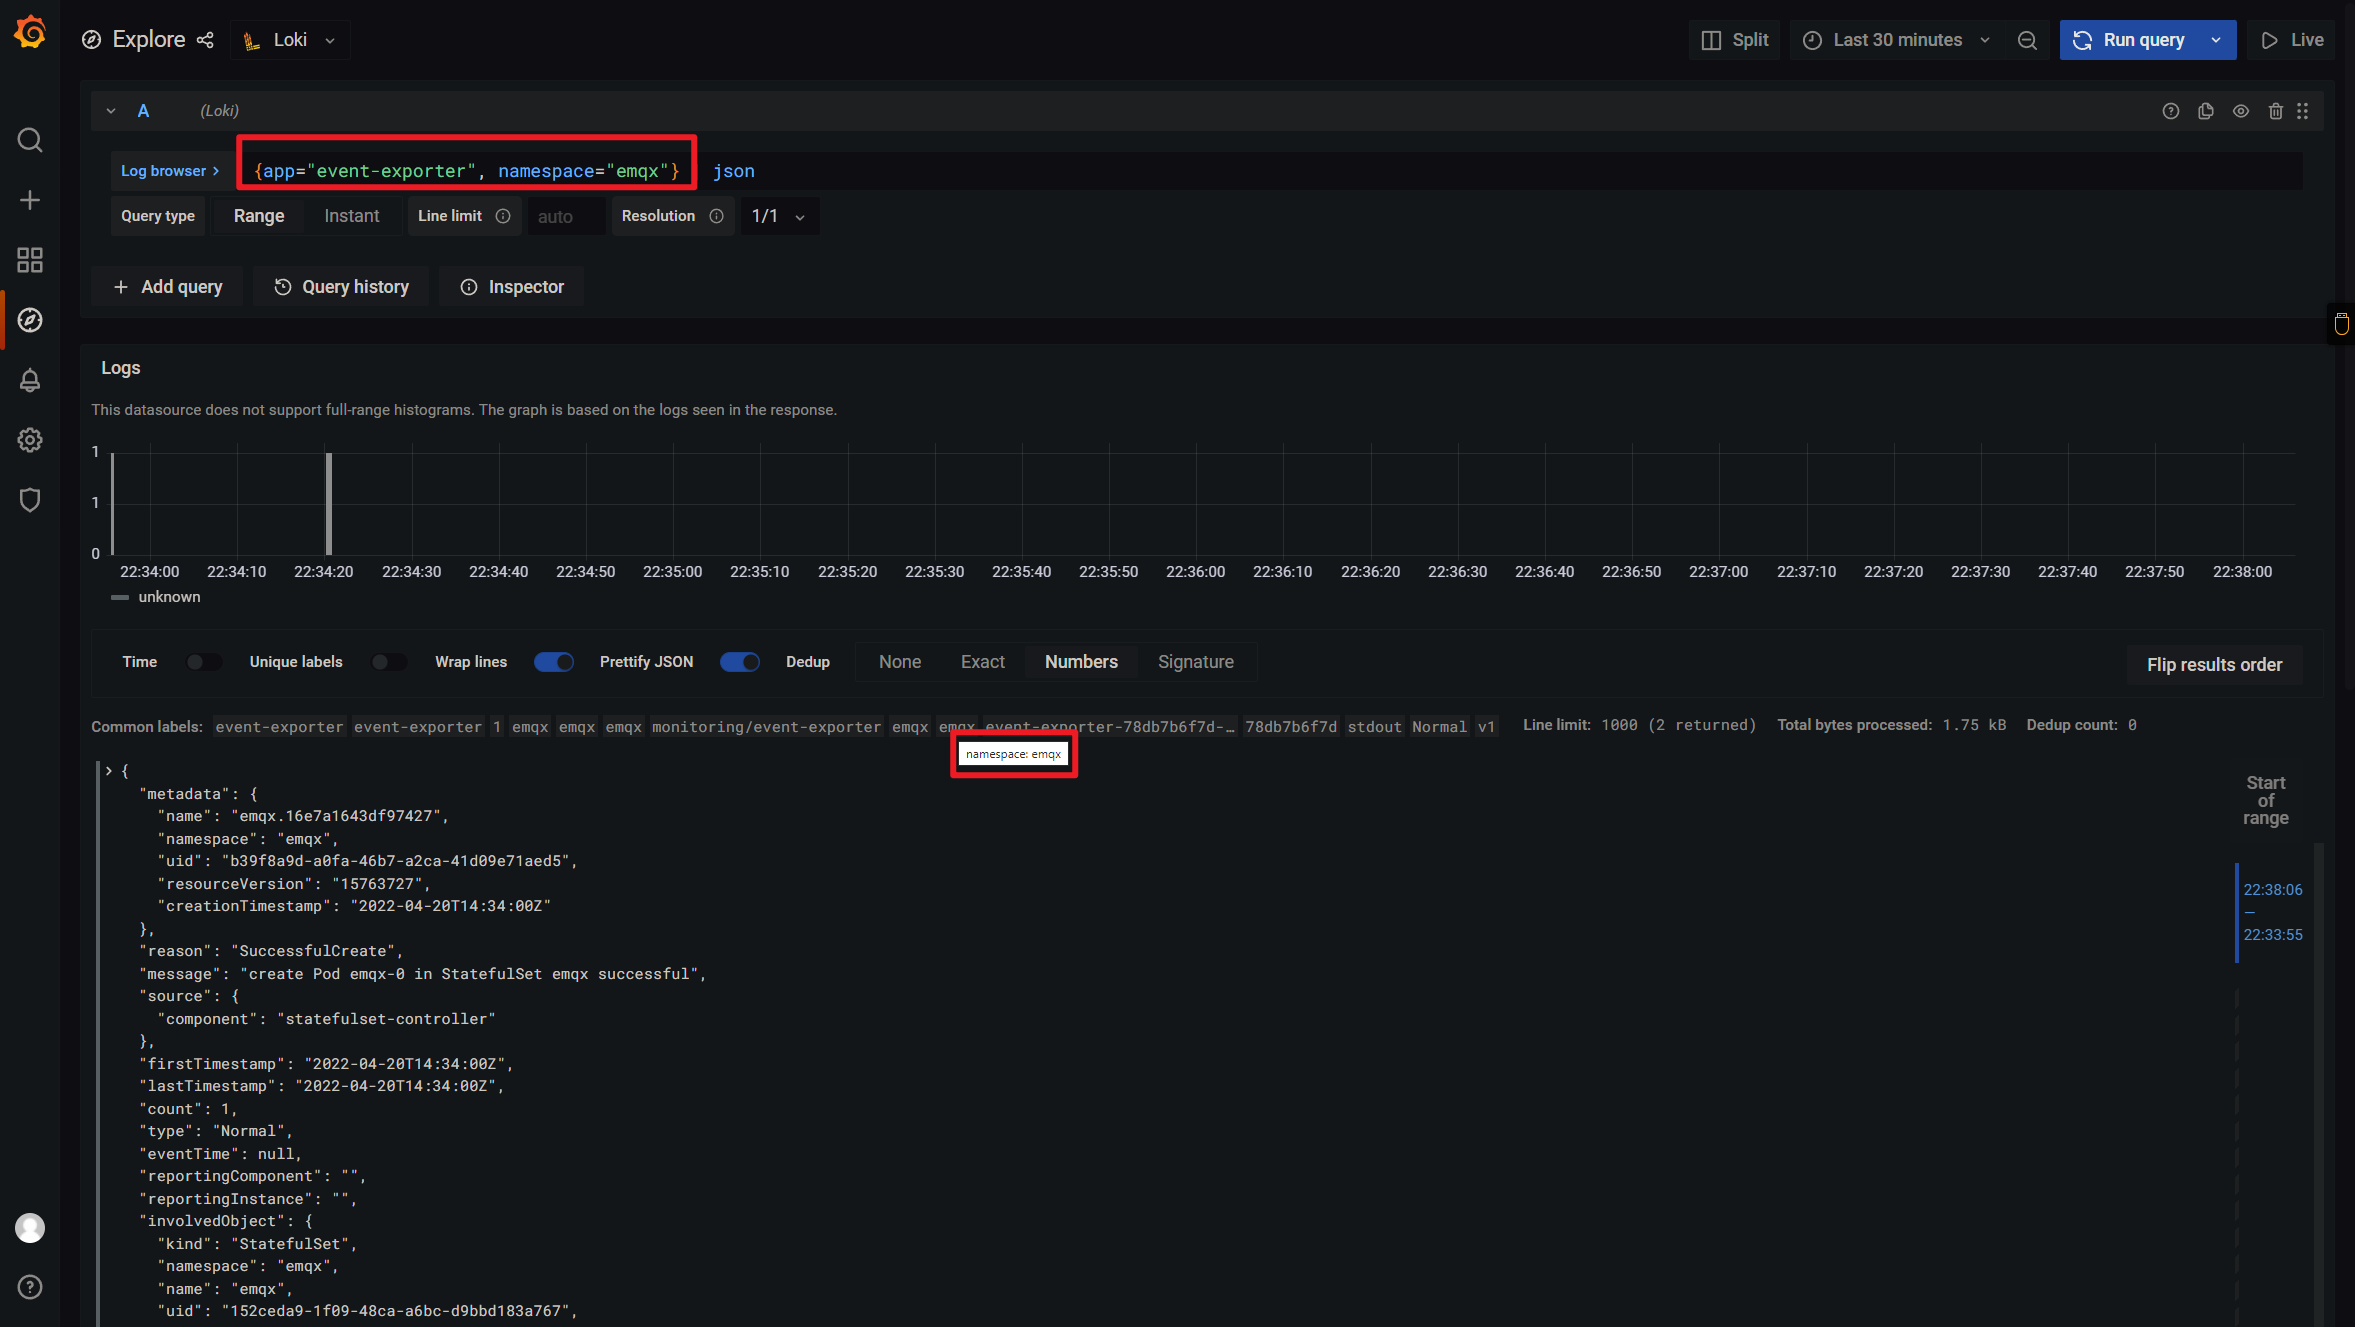Open the Explore section icon
2355x1327 pixels.
[x=27, y=319]
